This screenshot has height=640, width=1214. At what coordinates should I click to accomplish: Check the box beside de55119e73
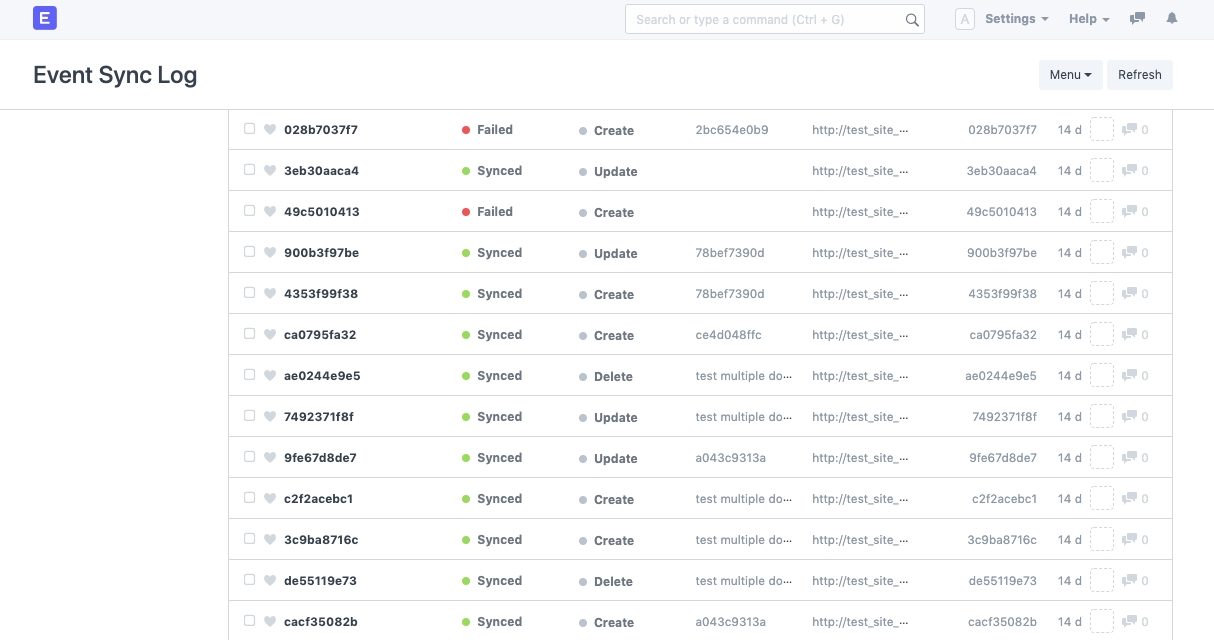[250, 580]
